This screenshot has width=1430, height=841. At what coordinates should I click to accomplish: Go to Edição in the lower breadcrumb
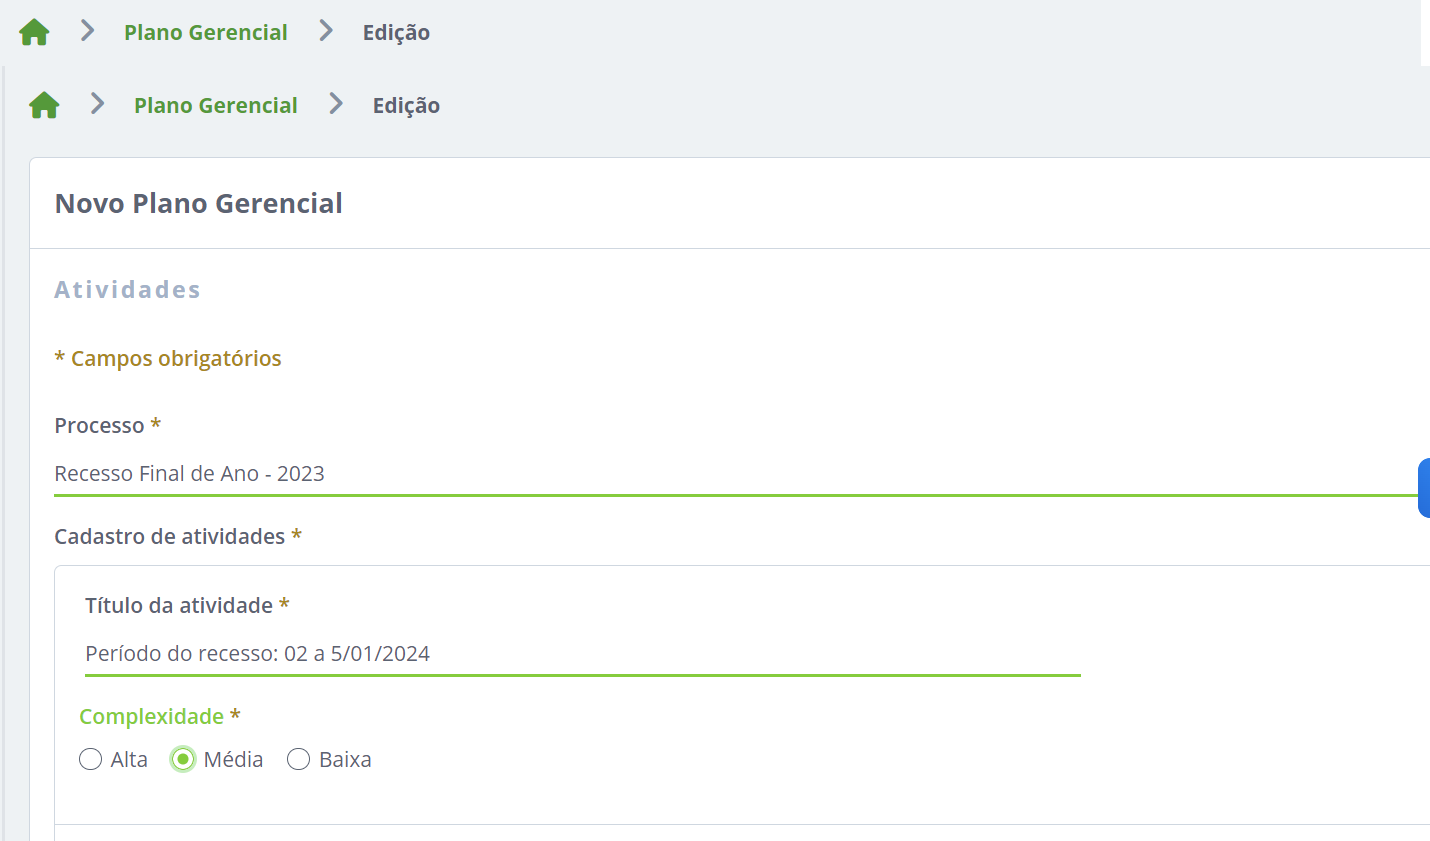tap(406, 106)
